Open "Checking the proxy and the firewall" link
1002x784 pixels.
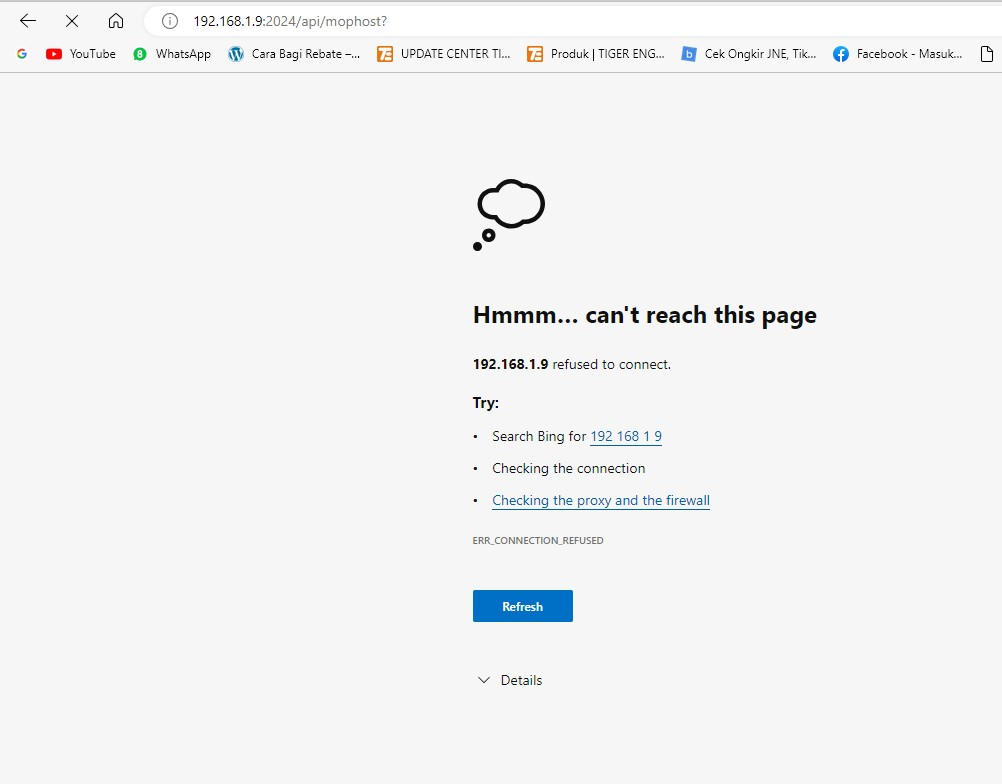tap(601, 501)
